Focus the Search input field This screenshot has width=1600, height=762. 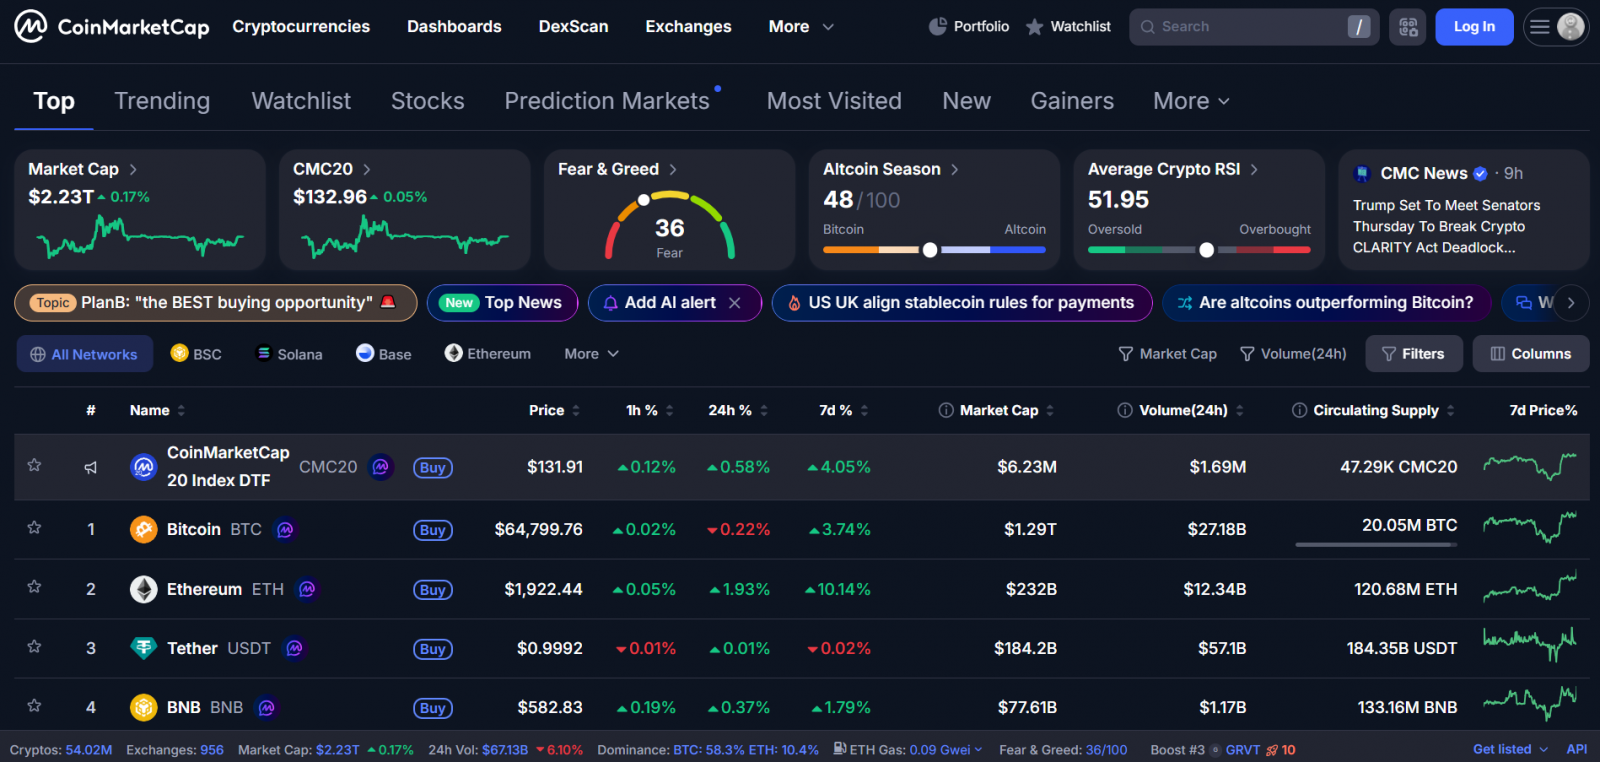click(x=1254, y=27)
